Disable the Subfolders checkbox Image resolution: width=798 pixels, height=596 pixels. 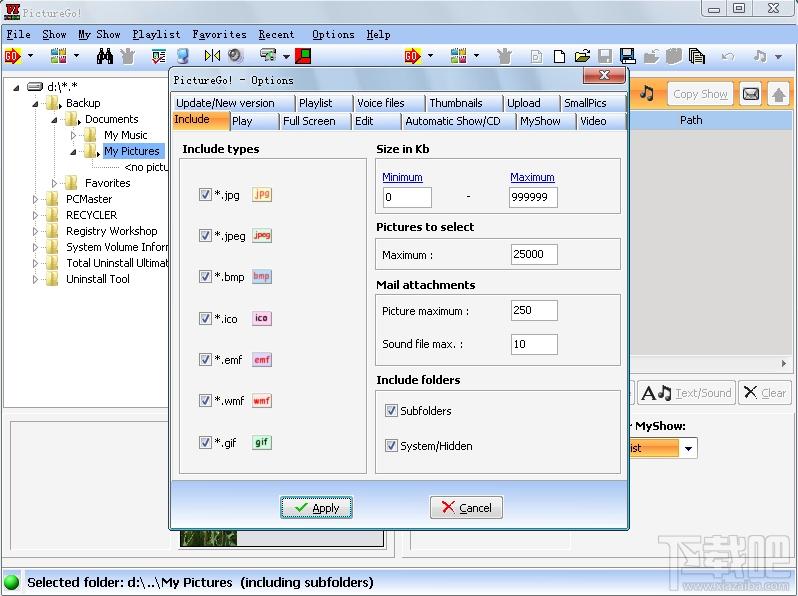click(391, 411)
